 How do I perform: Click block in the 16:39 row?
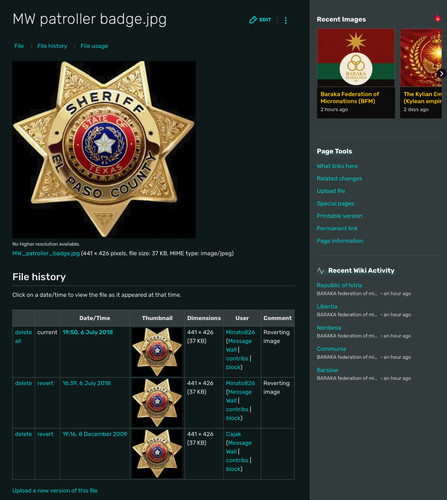[x=233, y=418]
